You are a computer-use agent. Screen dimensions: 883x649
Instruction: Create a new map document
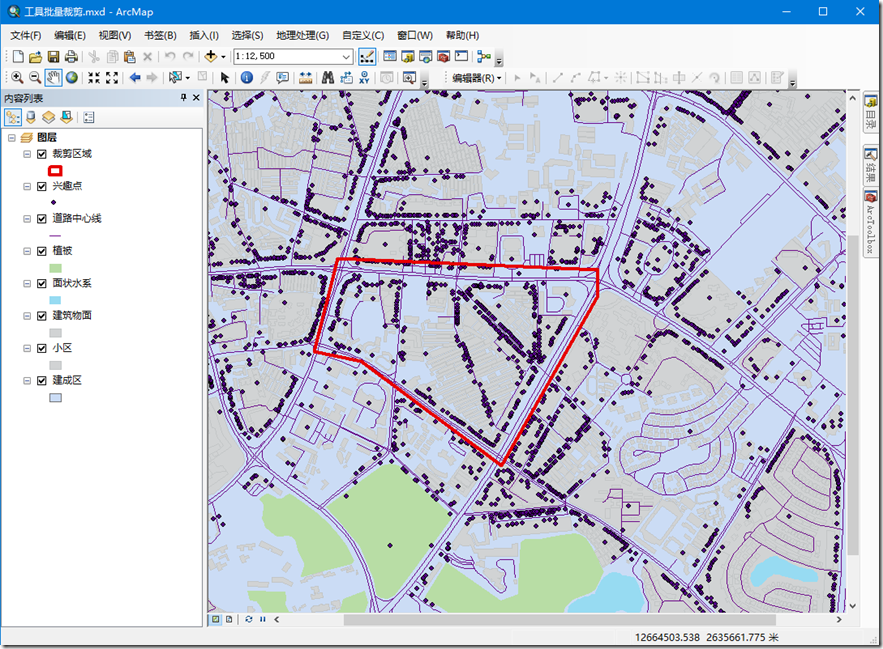tap(18, 56)
